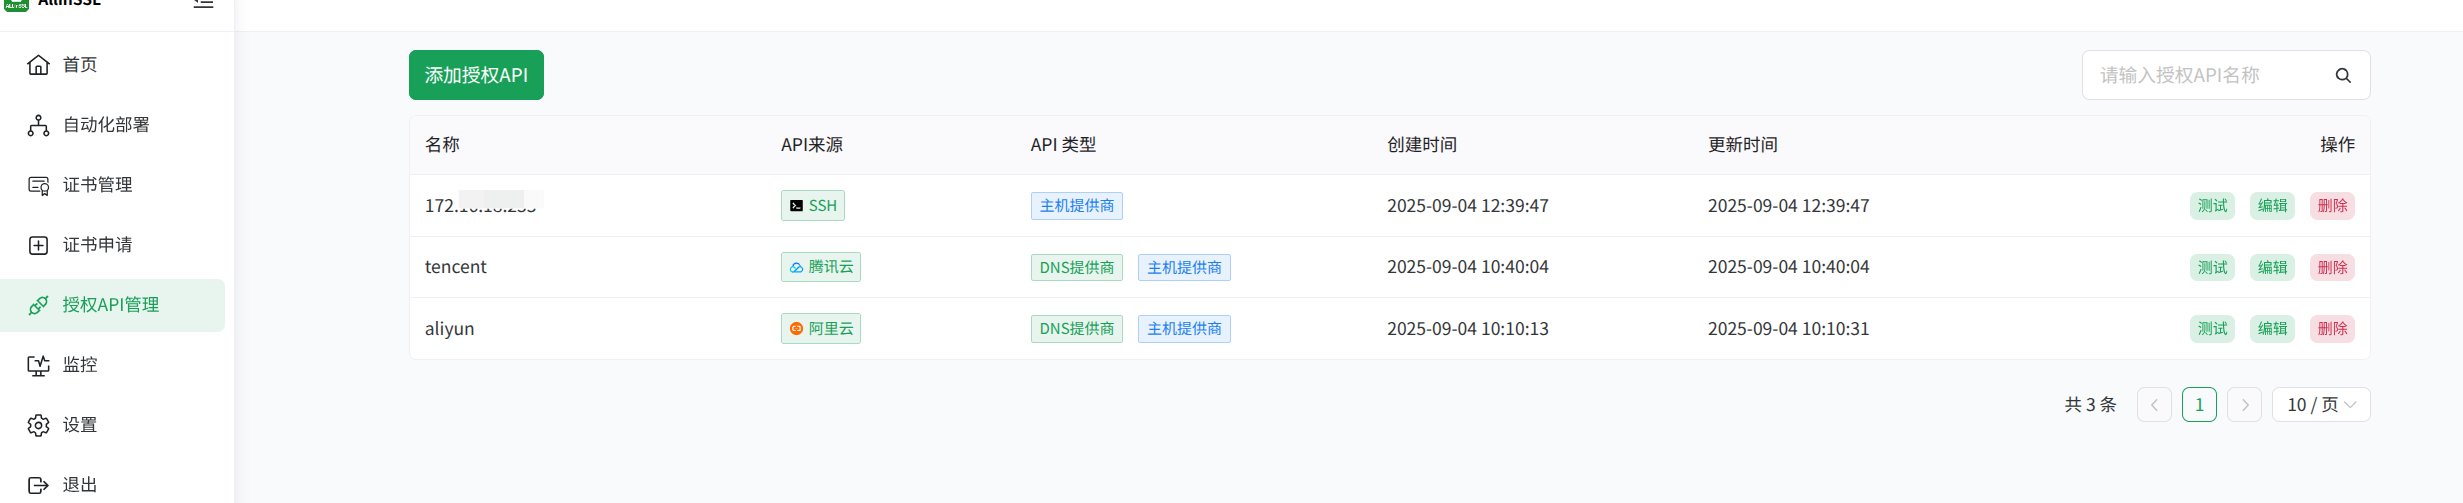Open 证书管理 in the sidebar
This screenshot has height=503, width=2463.
point(97,185)
